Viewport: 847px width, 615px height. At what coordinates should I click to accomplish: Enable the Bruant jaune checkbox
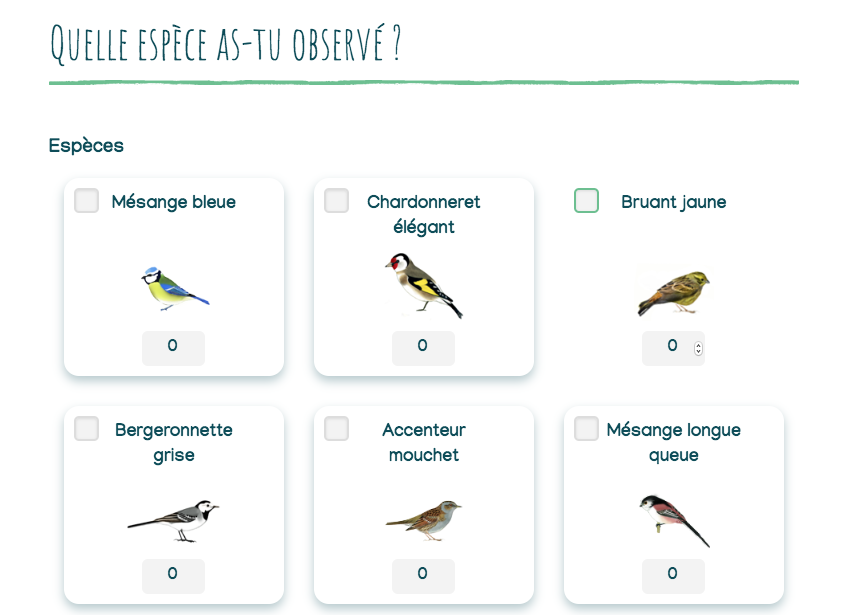[x=587, y=201]
